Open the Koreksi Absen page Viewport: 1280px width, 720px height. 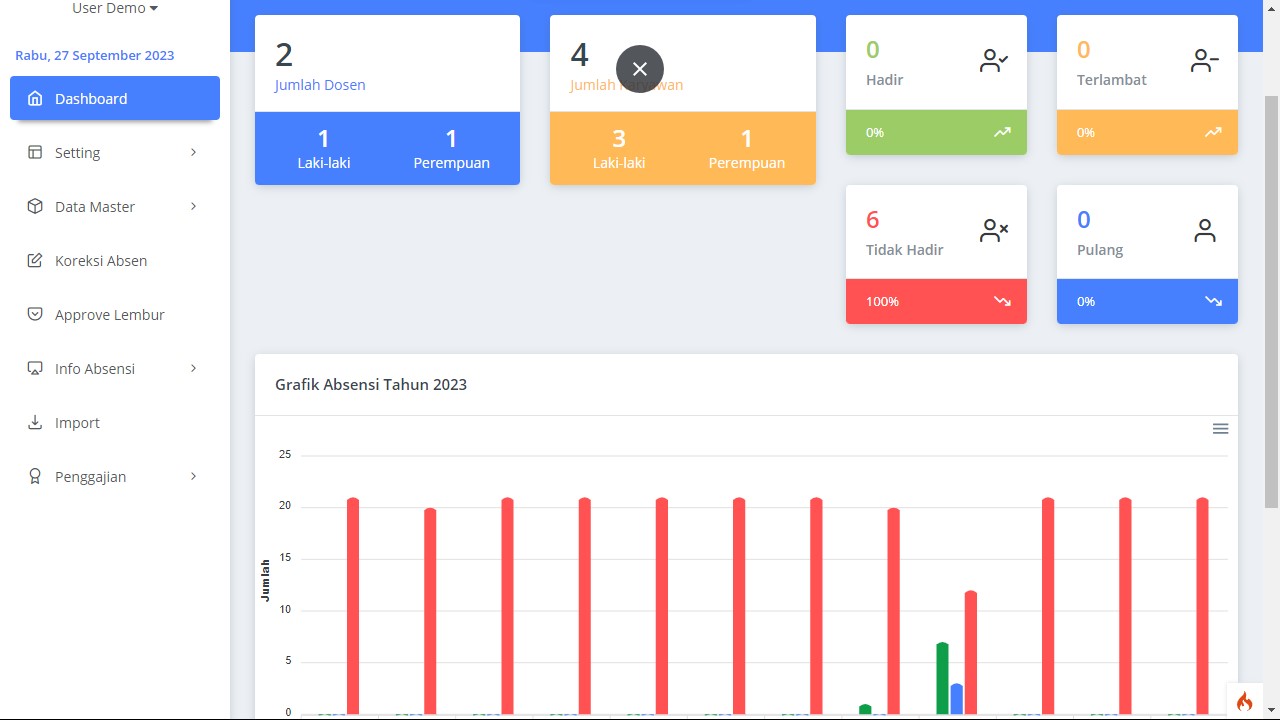[x=101, y=261]
